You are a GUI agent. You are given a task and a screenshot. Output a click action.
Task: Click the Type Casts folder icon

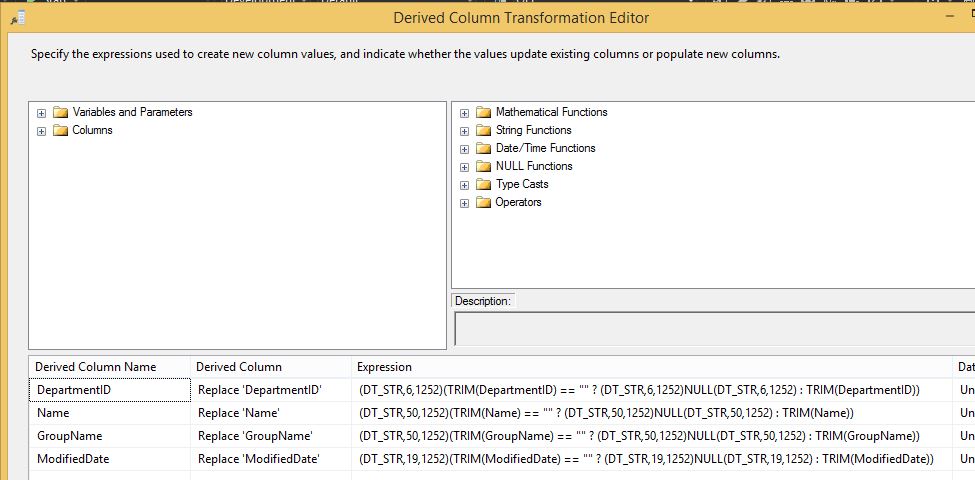tap(484, 184)
